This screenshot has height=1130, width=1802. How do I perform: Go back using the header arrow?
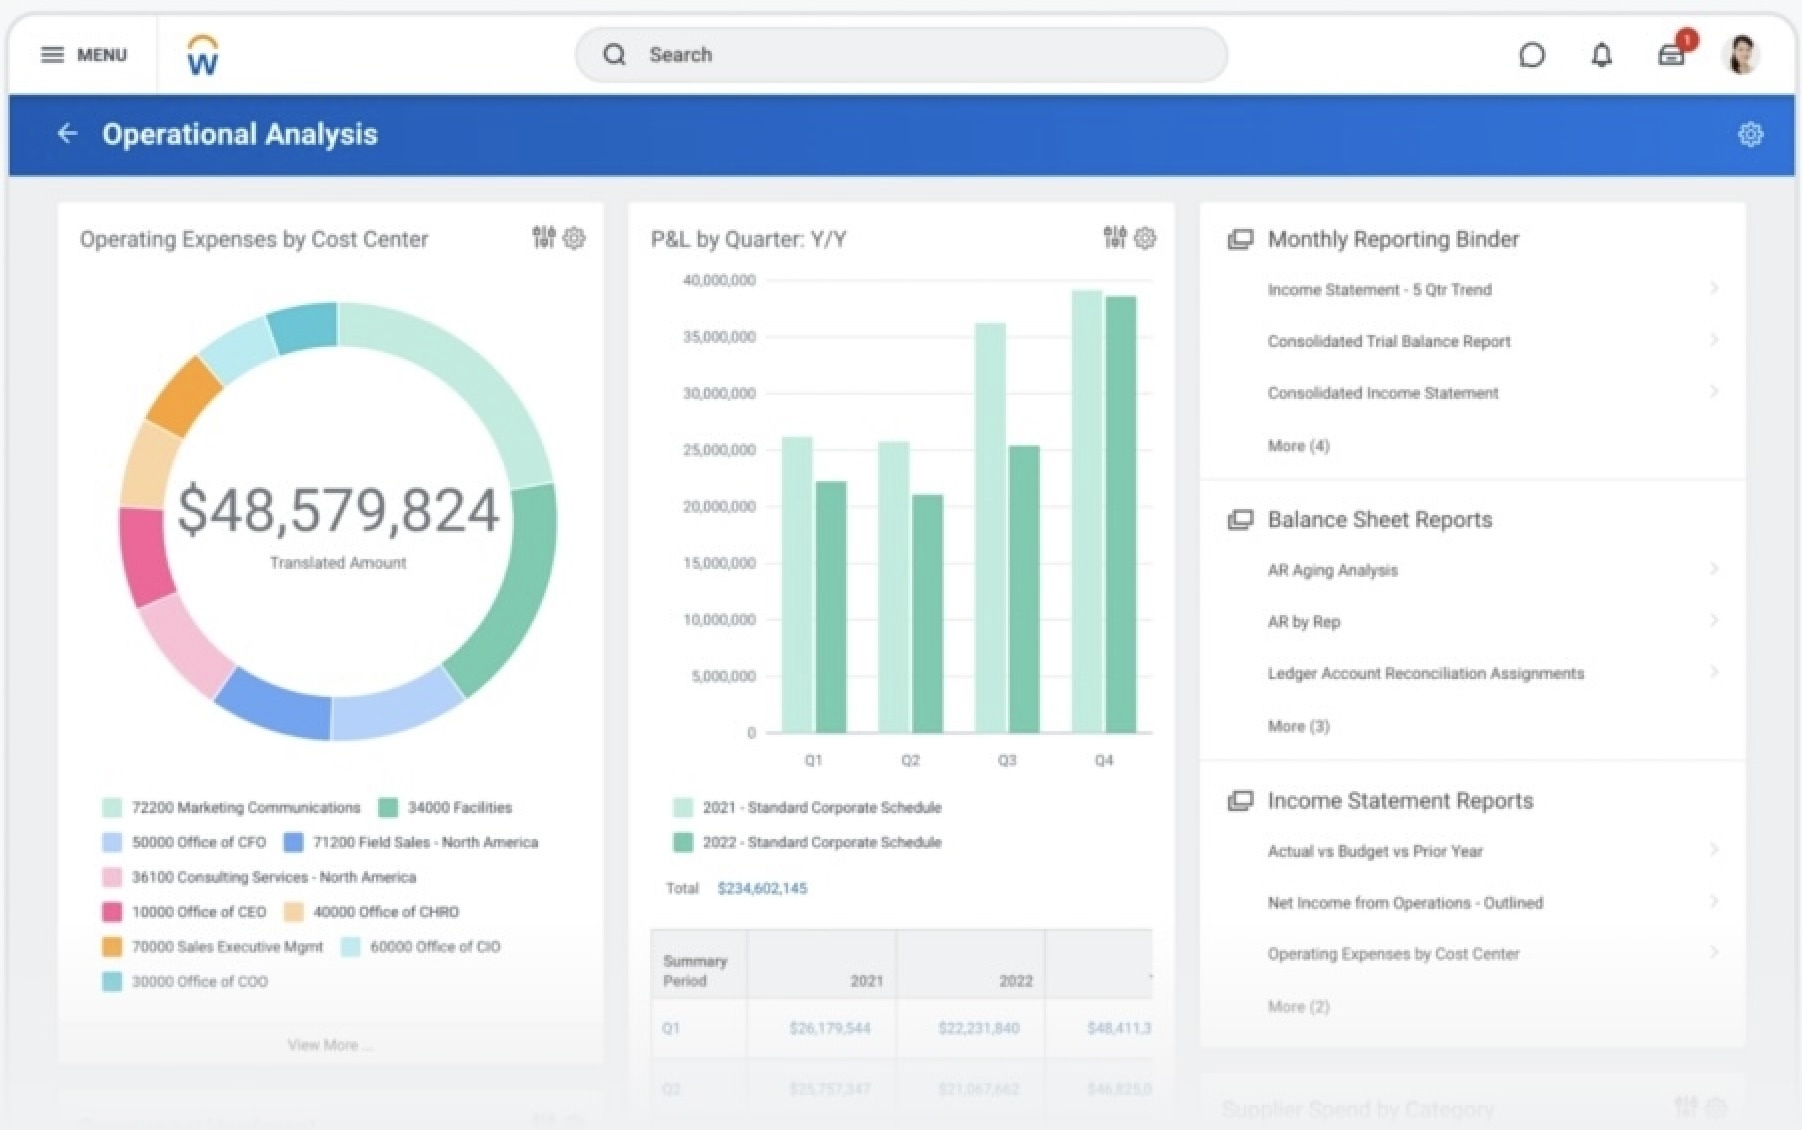(67, 134)
